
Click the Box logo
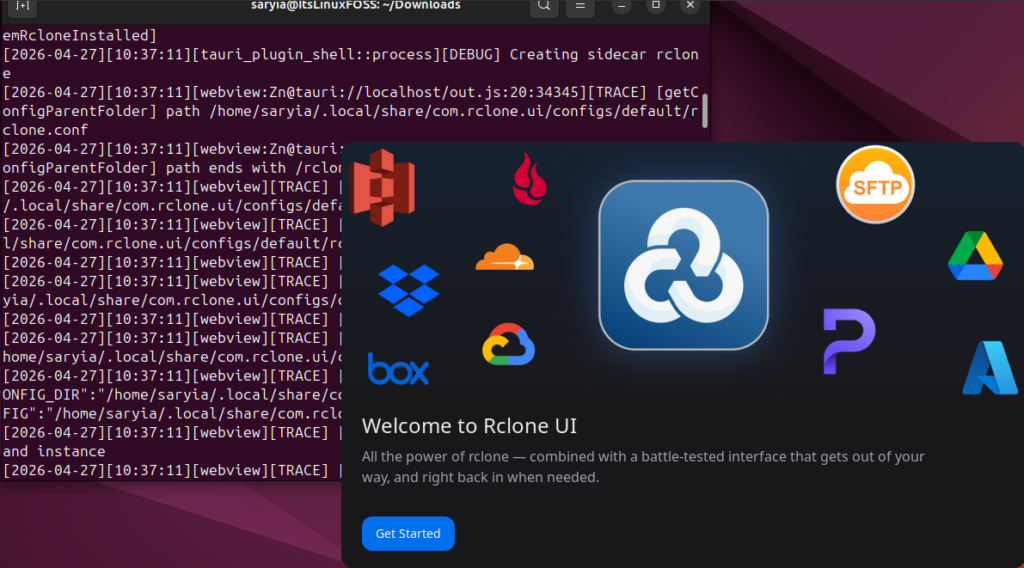(x=398, y=369)
